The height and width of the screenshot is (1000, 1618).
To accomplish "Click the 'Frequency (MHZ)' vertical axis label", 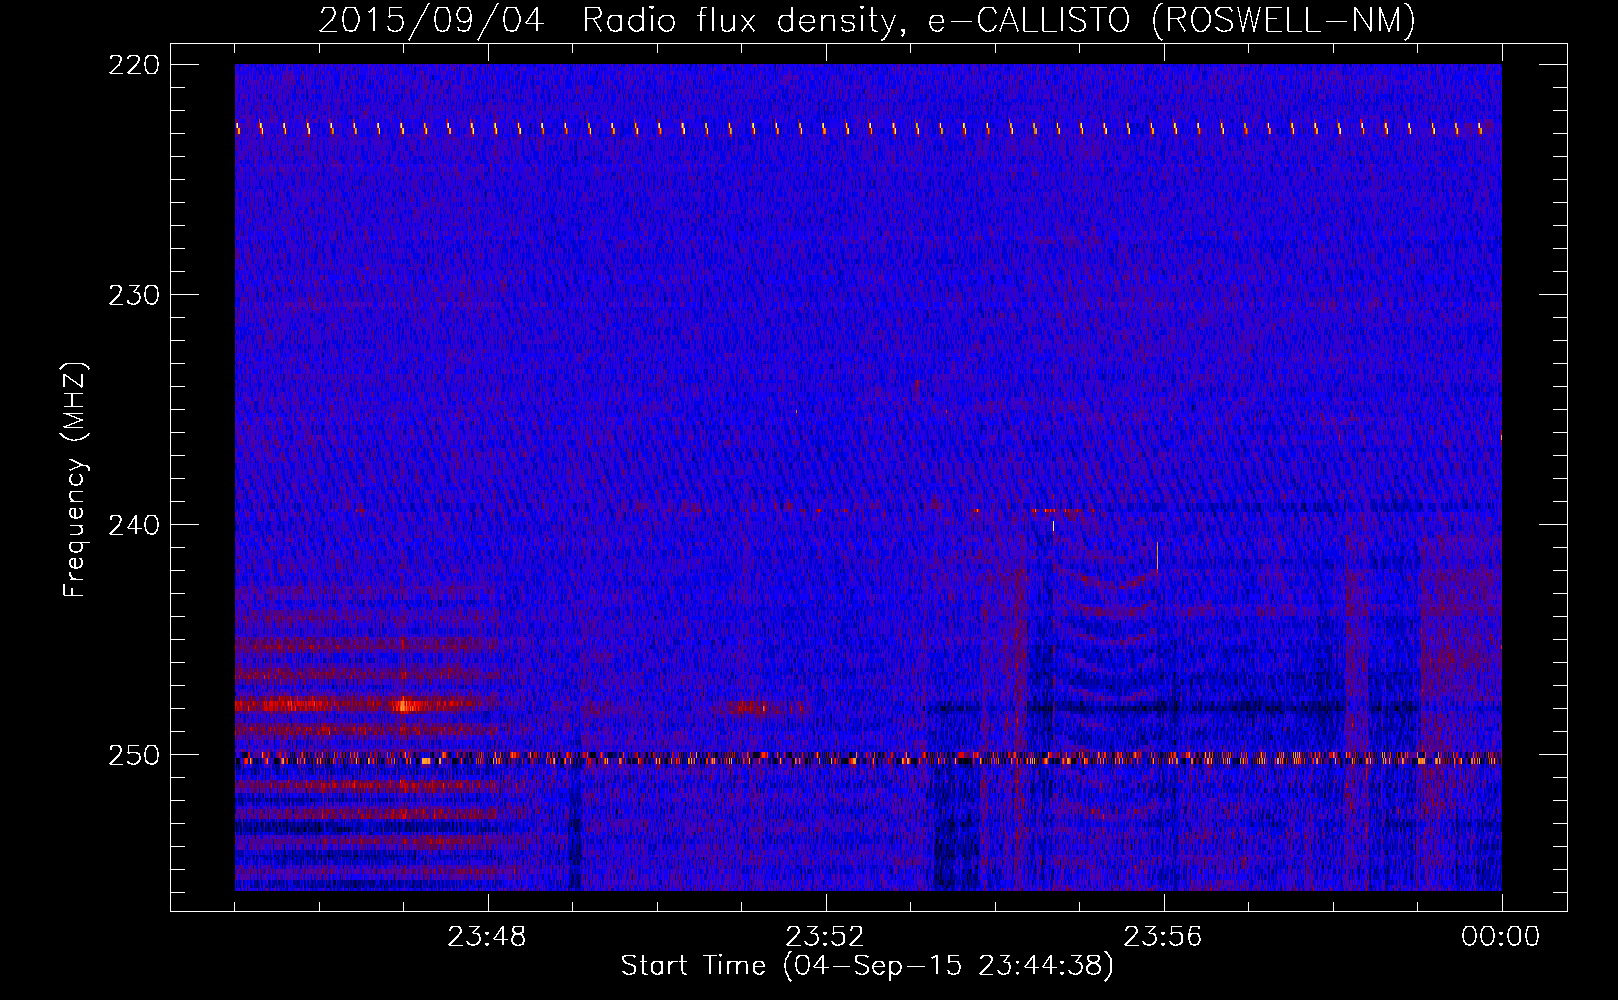I will click(x=75, y=479).
